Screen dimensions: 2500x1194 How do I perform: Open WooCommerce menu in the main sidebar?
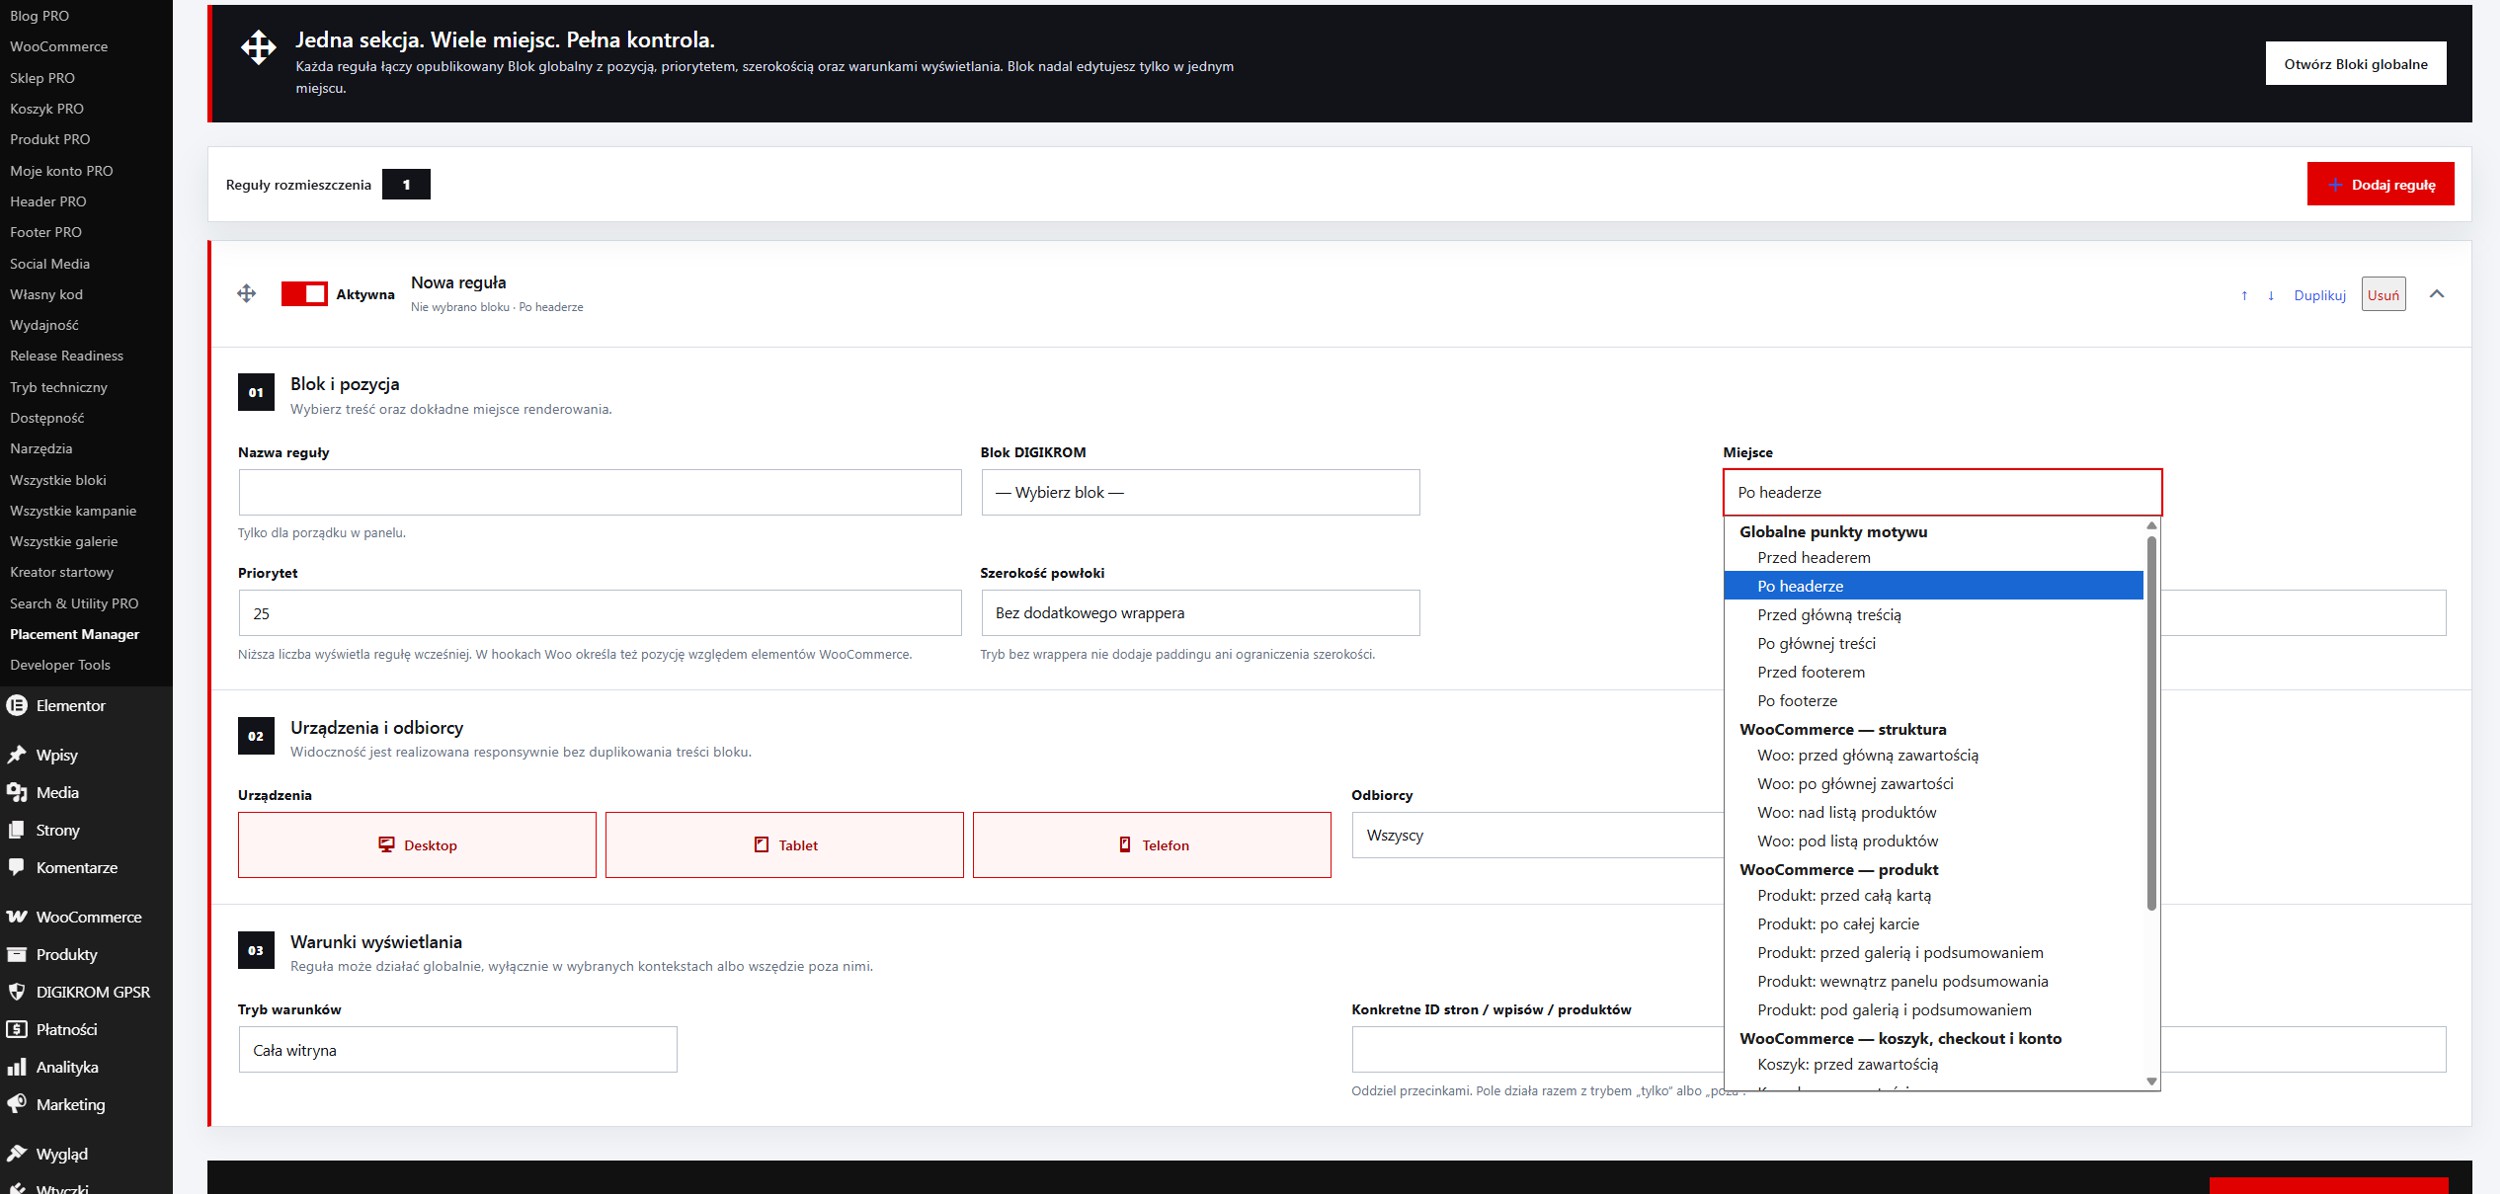[x=88, y=916]
